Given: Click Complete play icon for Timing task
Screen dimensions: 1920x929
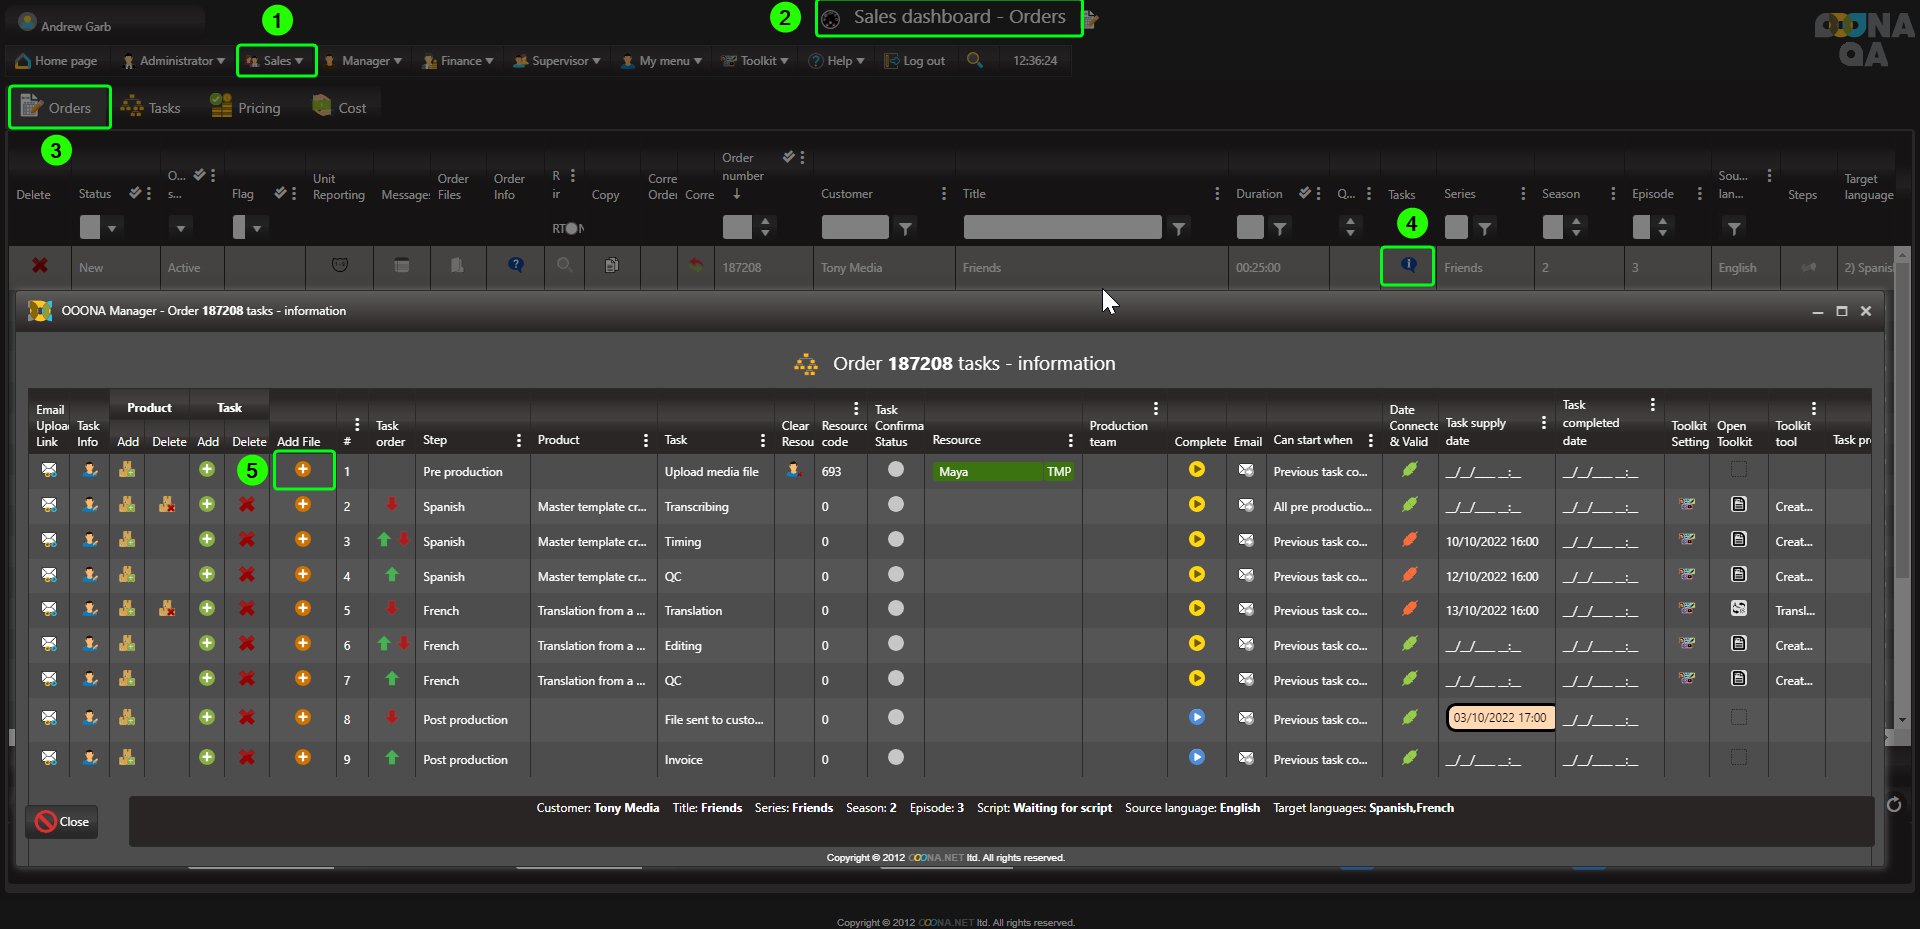Looking at the screenshot, I should pyautogui.click(x=1196, y=540).
